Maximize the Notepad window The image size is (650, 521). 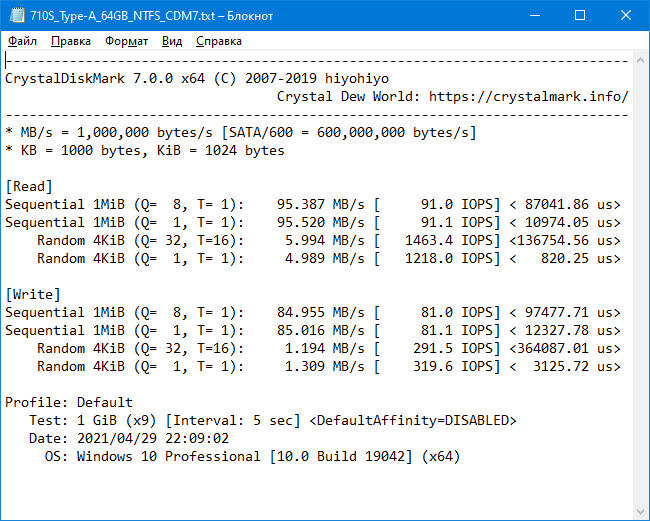(x=580, y=15)
